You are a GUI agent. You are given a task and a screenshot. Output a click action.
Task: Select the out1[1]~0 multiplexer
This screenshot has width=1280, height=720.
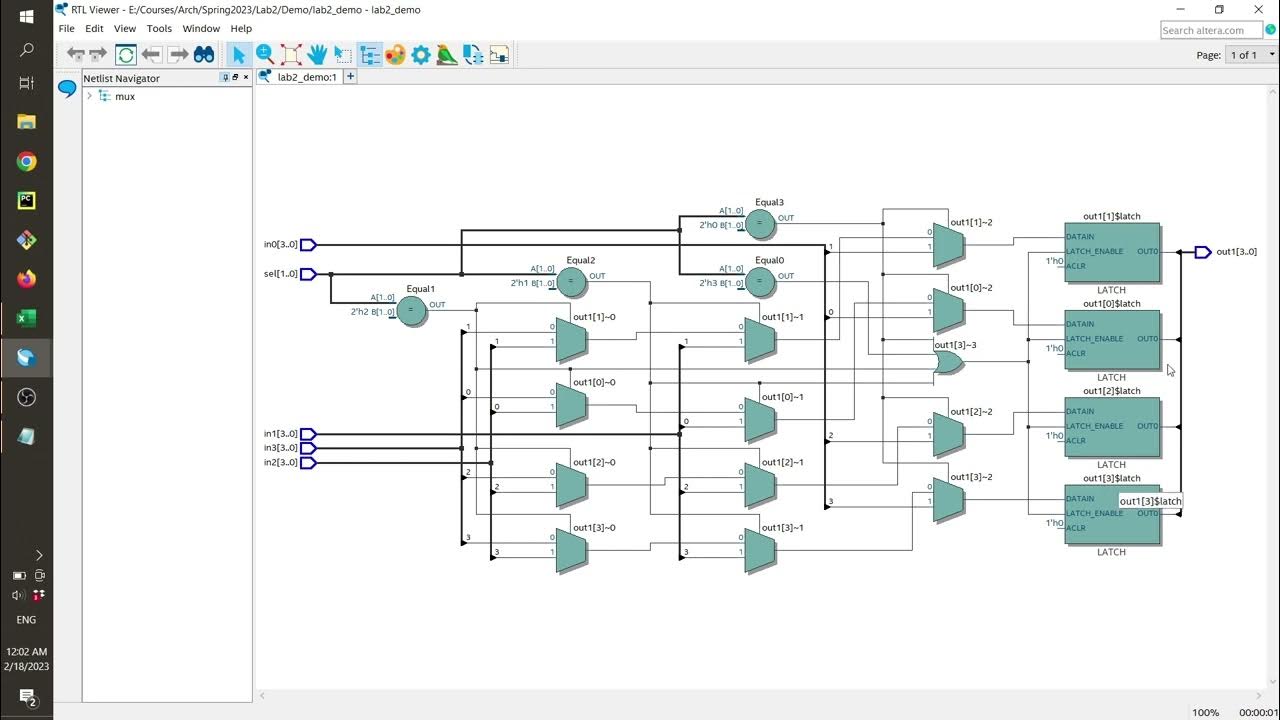pyautogui.click(x=571, y=340)
